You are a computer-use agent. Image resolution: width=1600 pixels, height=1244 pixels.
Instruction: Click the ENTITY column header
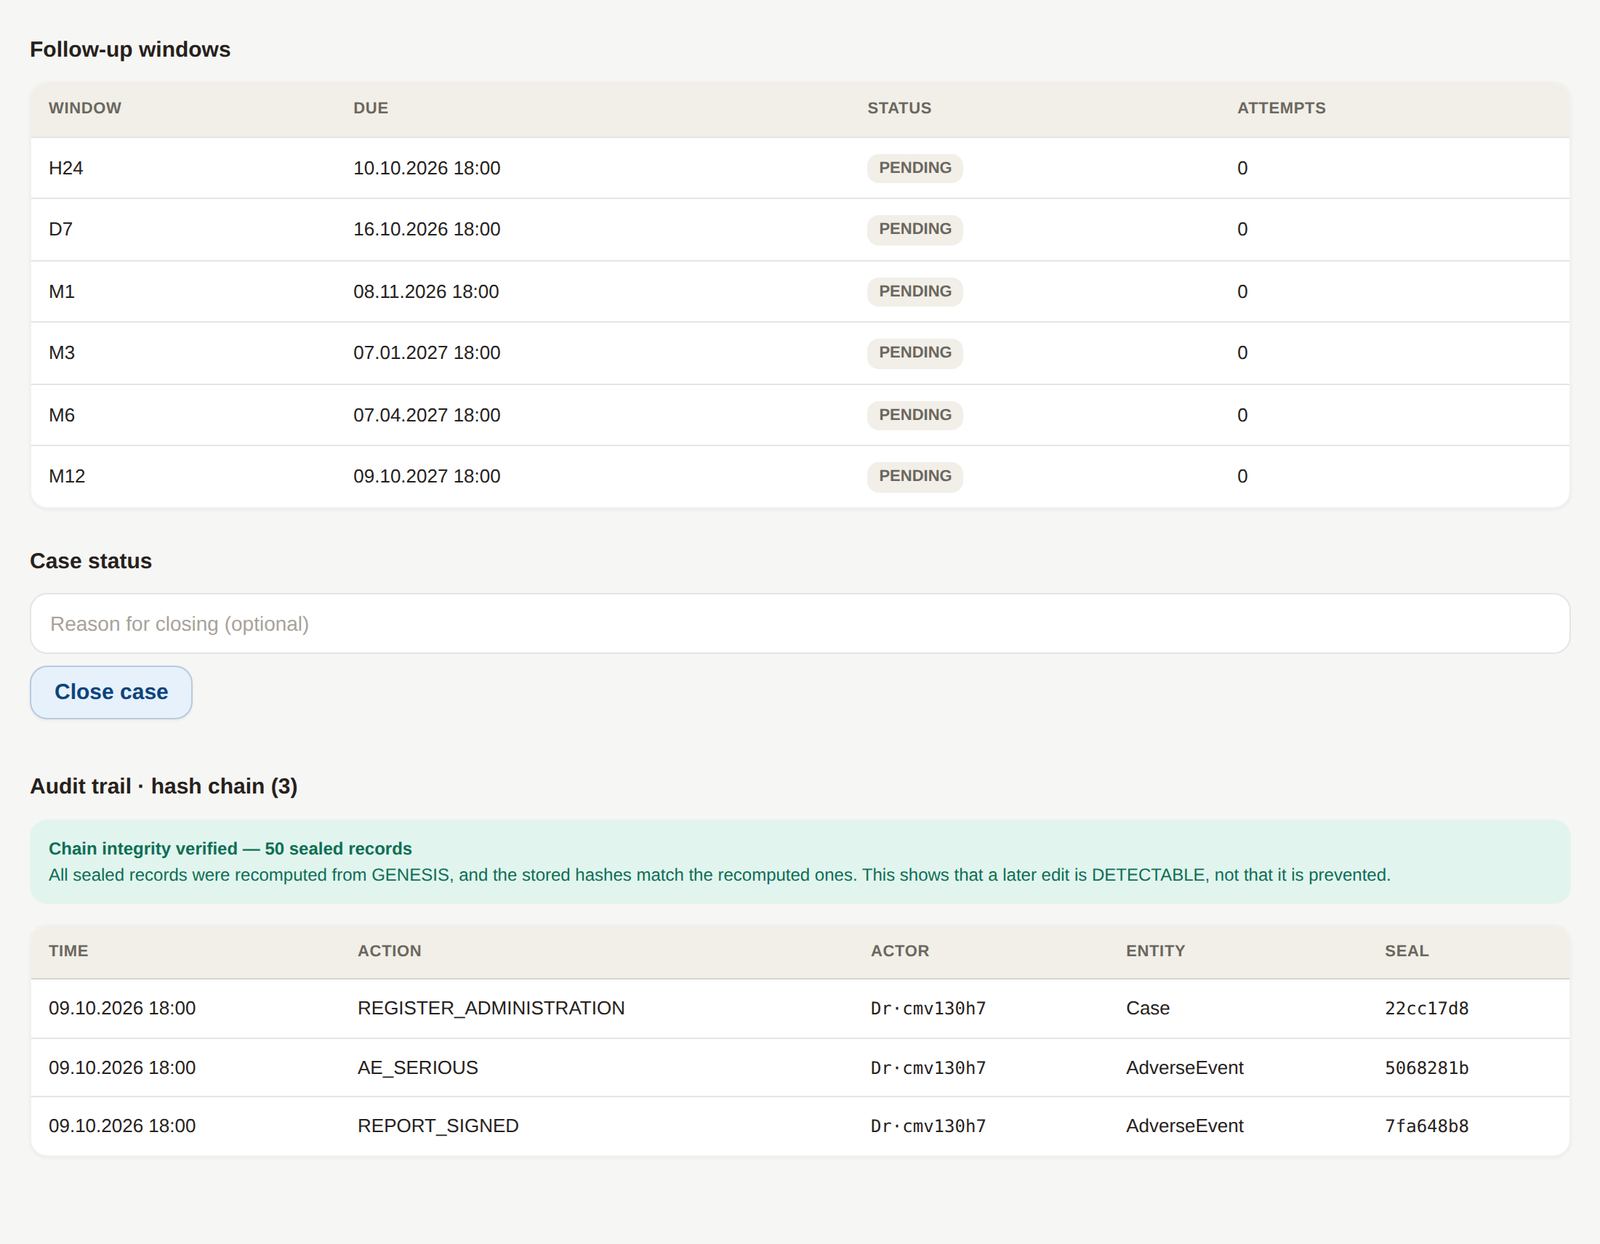click(x=1156, y=951)
